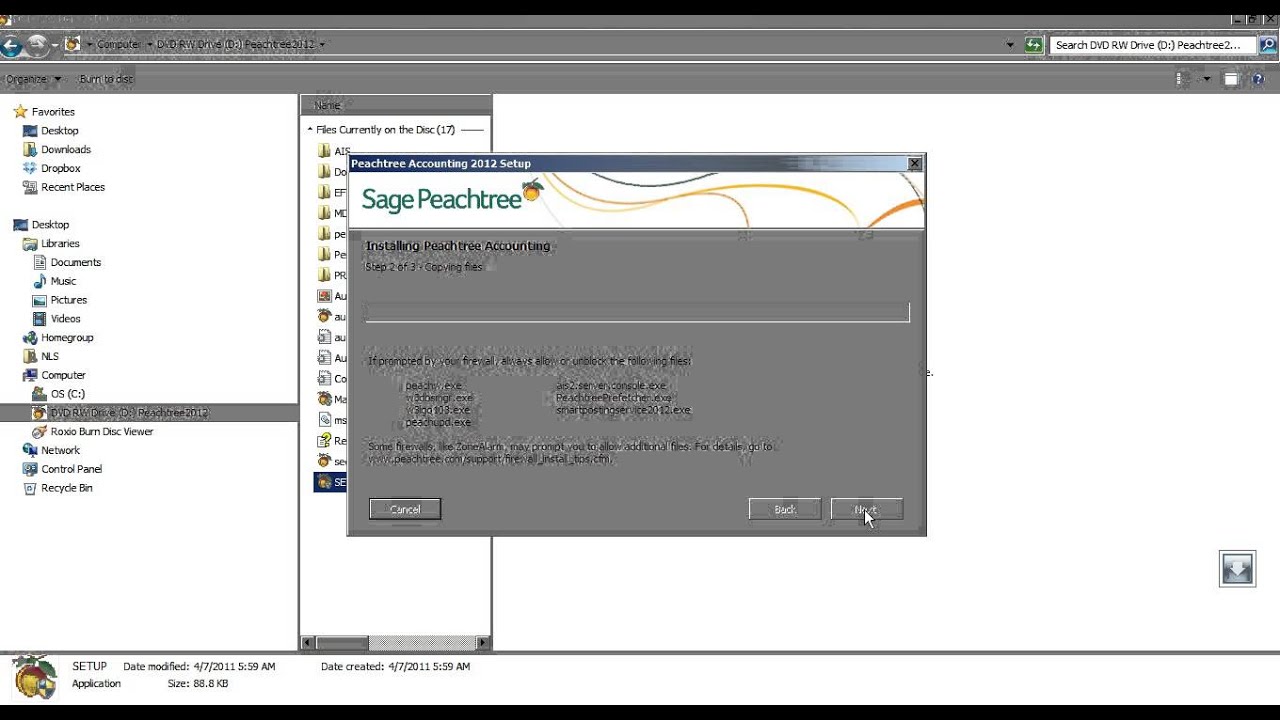Open the view options dropdown arrow
Image resolution: width=1280 pixels, height=720 pixels.
click(1206, 79)
